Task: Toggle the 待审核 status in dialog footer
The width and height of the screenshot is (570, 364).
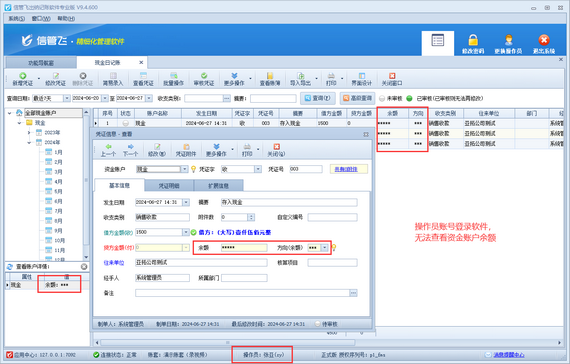Action: tap(318, 324)
